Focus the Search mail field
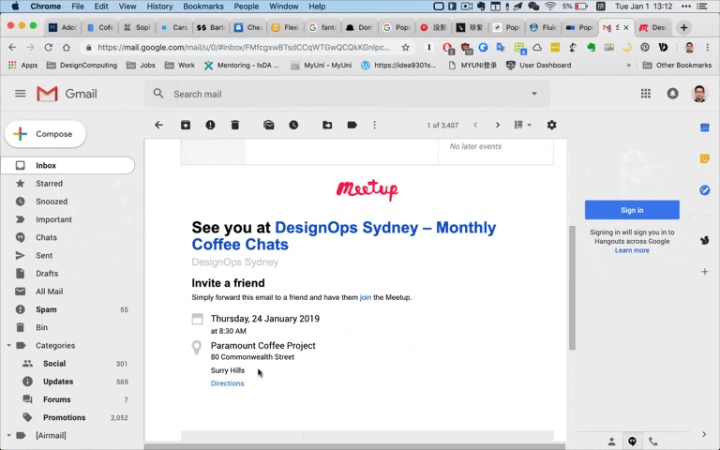This screenshot has width=720, height=450. pyautogui.click(x=347, y=94)
